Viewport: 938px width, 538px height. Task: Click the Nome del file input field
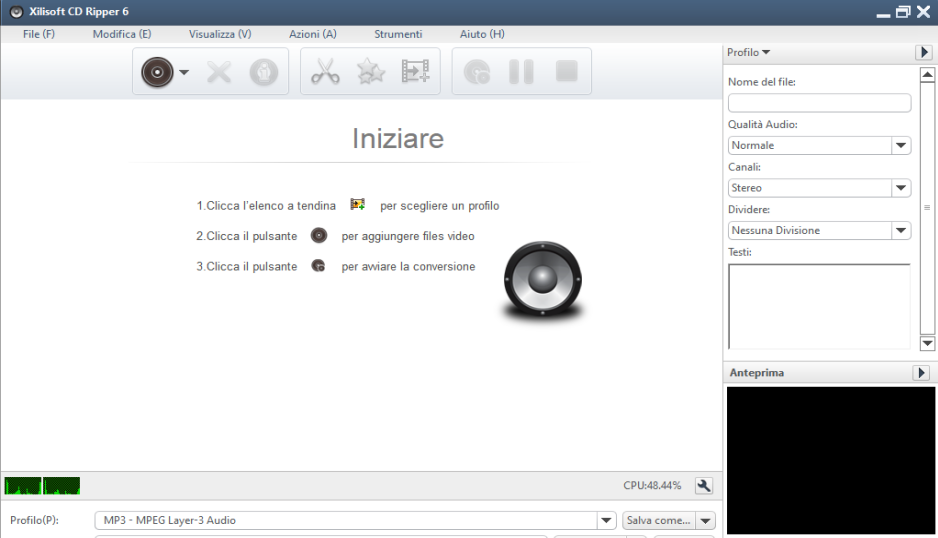point(820,103)
